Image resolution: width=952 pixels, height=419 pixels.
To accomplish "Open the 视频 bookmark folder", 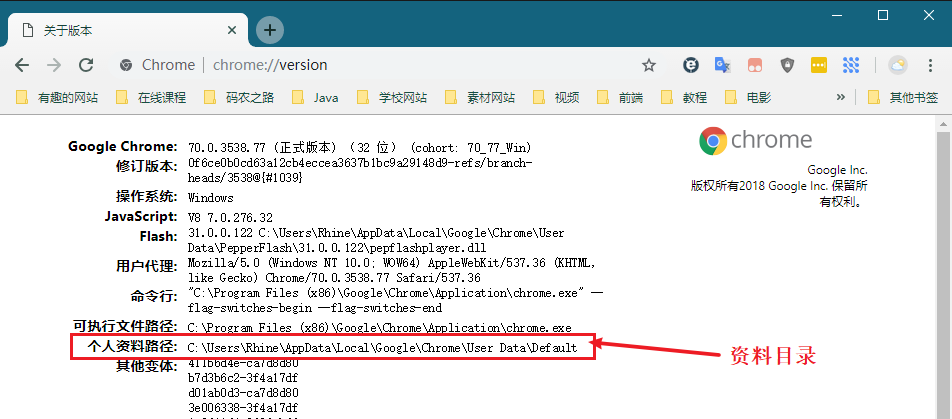I will pyautogui.click(x=556, y=97).
